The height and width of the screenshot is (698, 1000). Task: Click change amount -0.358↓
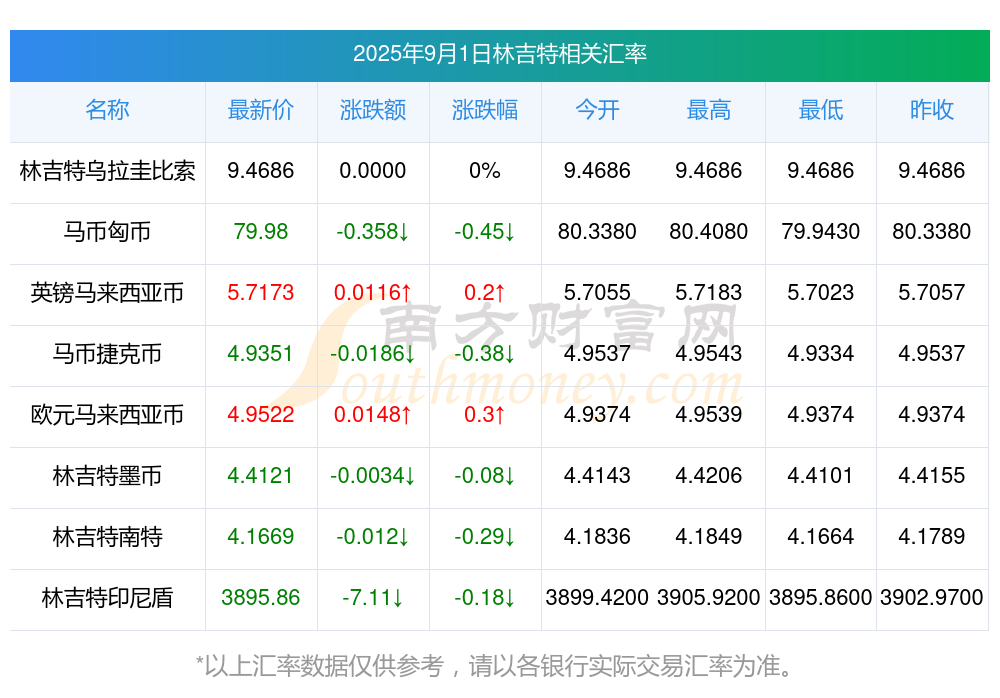click(372, 231)
